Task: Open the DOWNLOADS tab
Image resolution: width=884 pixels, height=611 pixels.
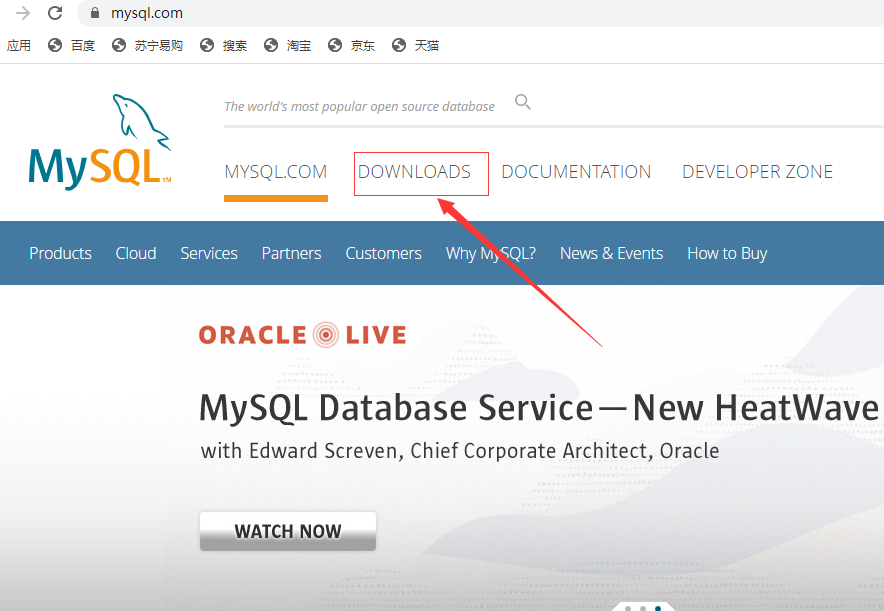Action: click(x=414, y=172)
